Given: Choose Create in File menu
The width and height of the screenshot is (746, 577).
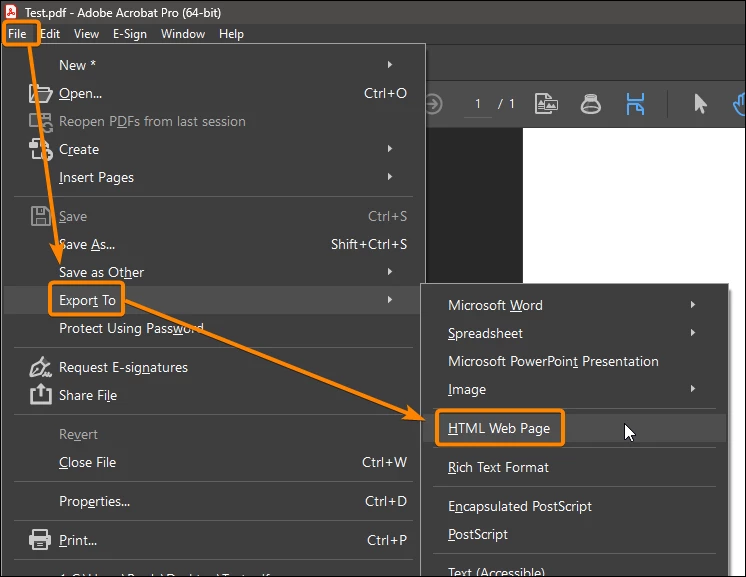Looking at the screenshot, I should click(214, 149).
